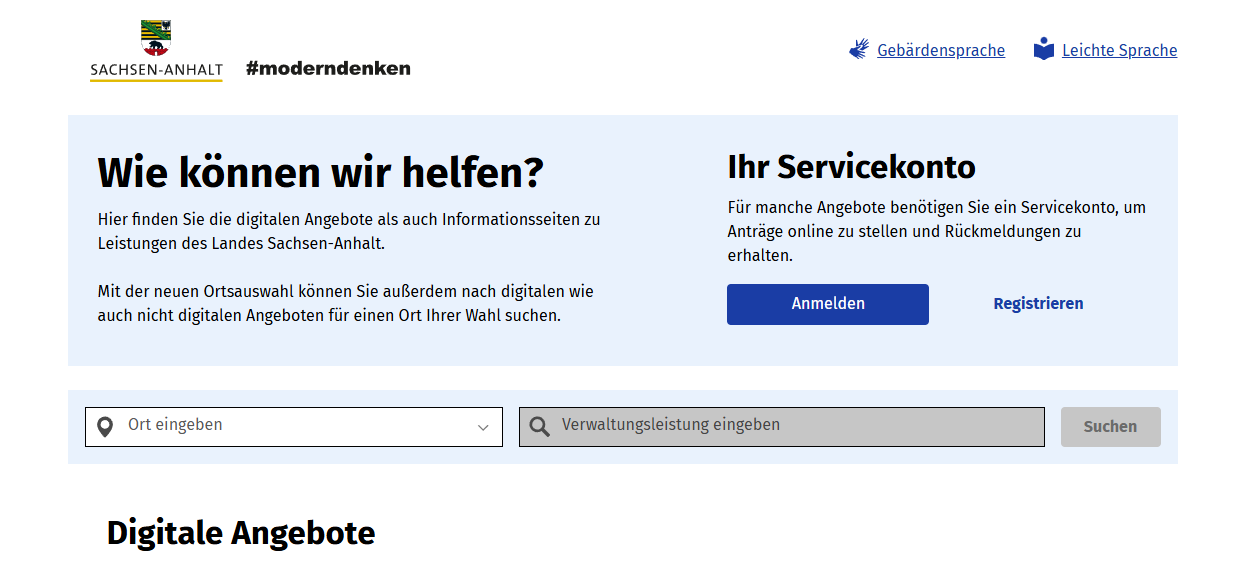The image size is (1260, 572).
Task: Select the Digitale Angebote heading
Action: 241,533
